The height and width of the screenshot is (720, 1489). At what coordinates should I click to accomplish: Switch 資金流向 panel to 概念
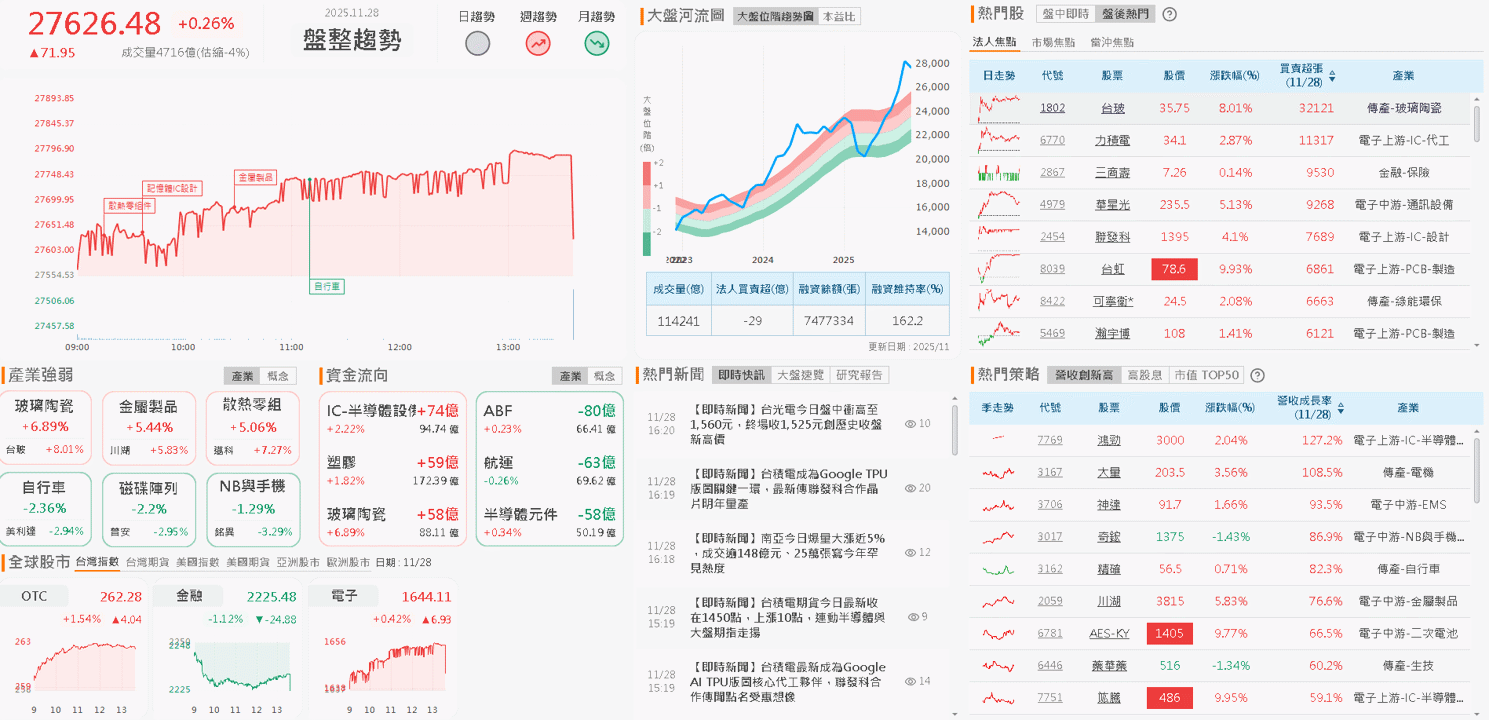pos(605,376)
